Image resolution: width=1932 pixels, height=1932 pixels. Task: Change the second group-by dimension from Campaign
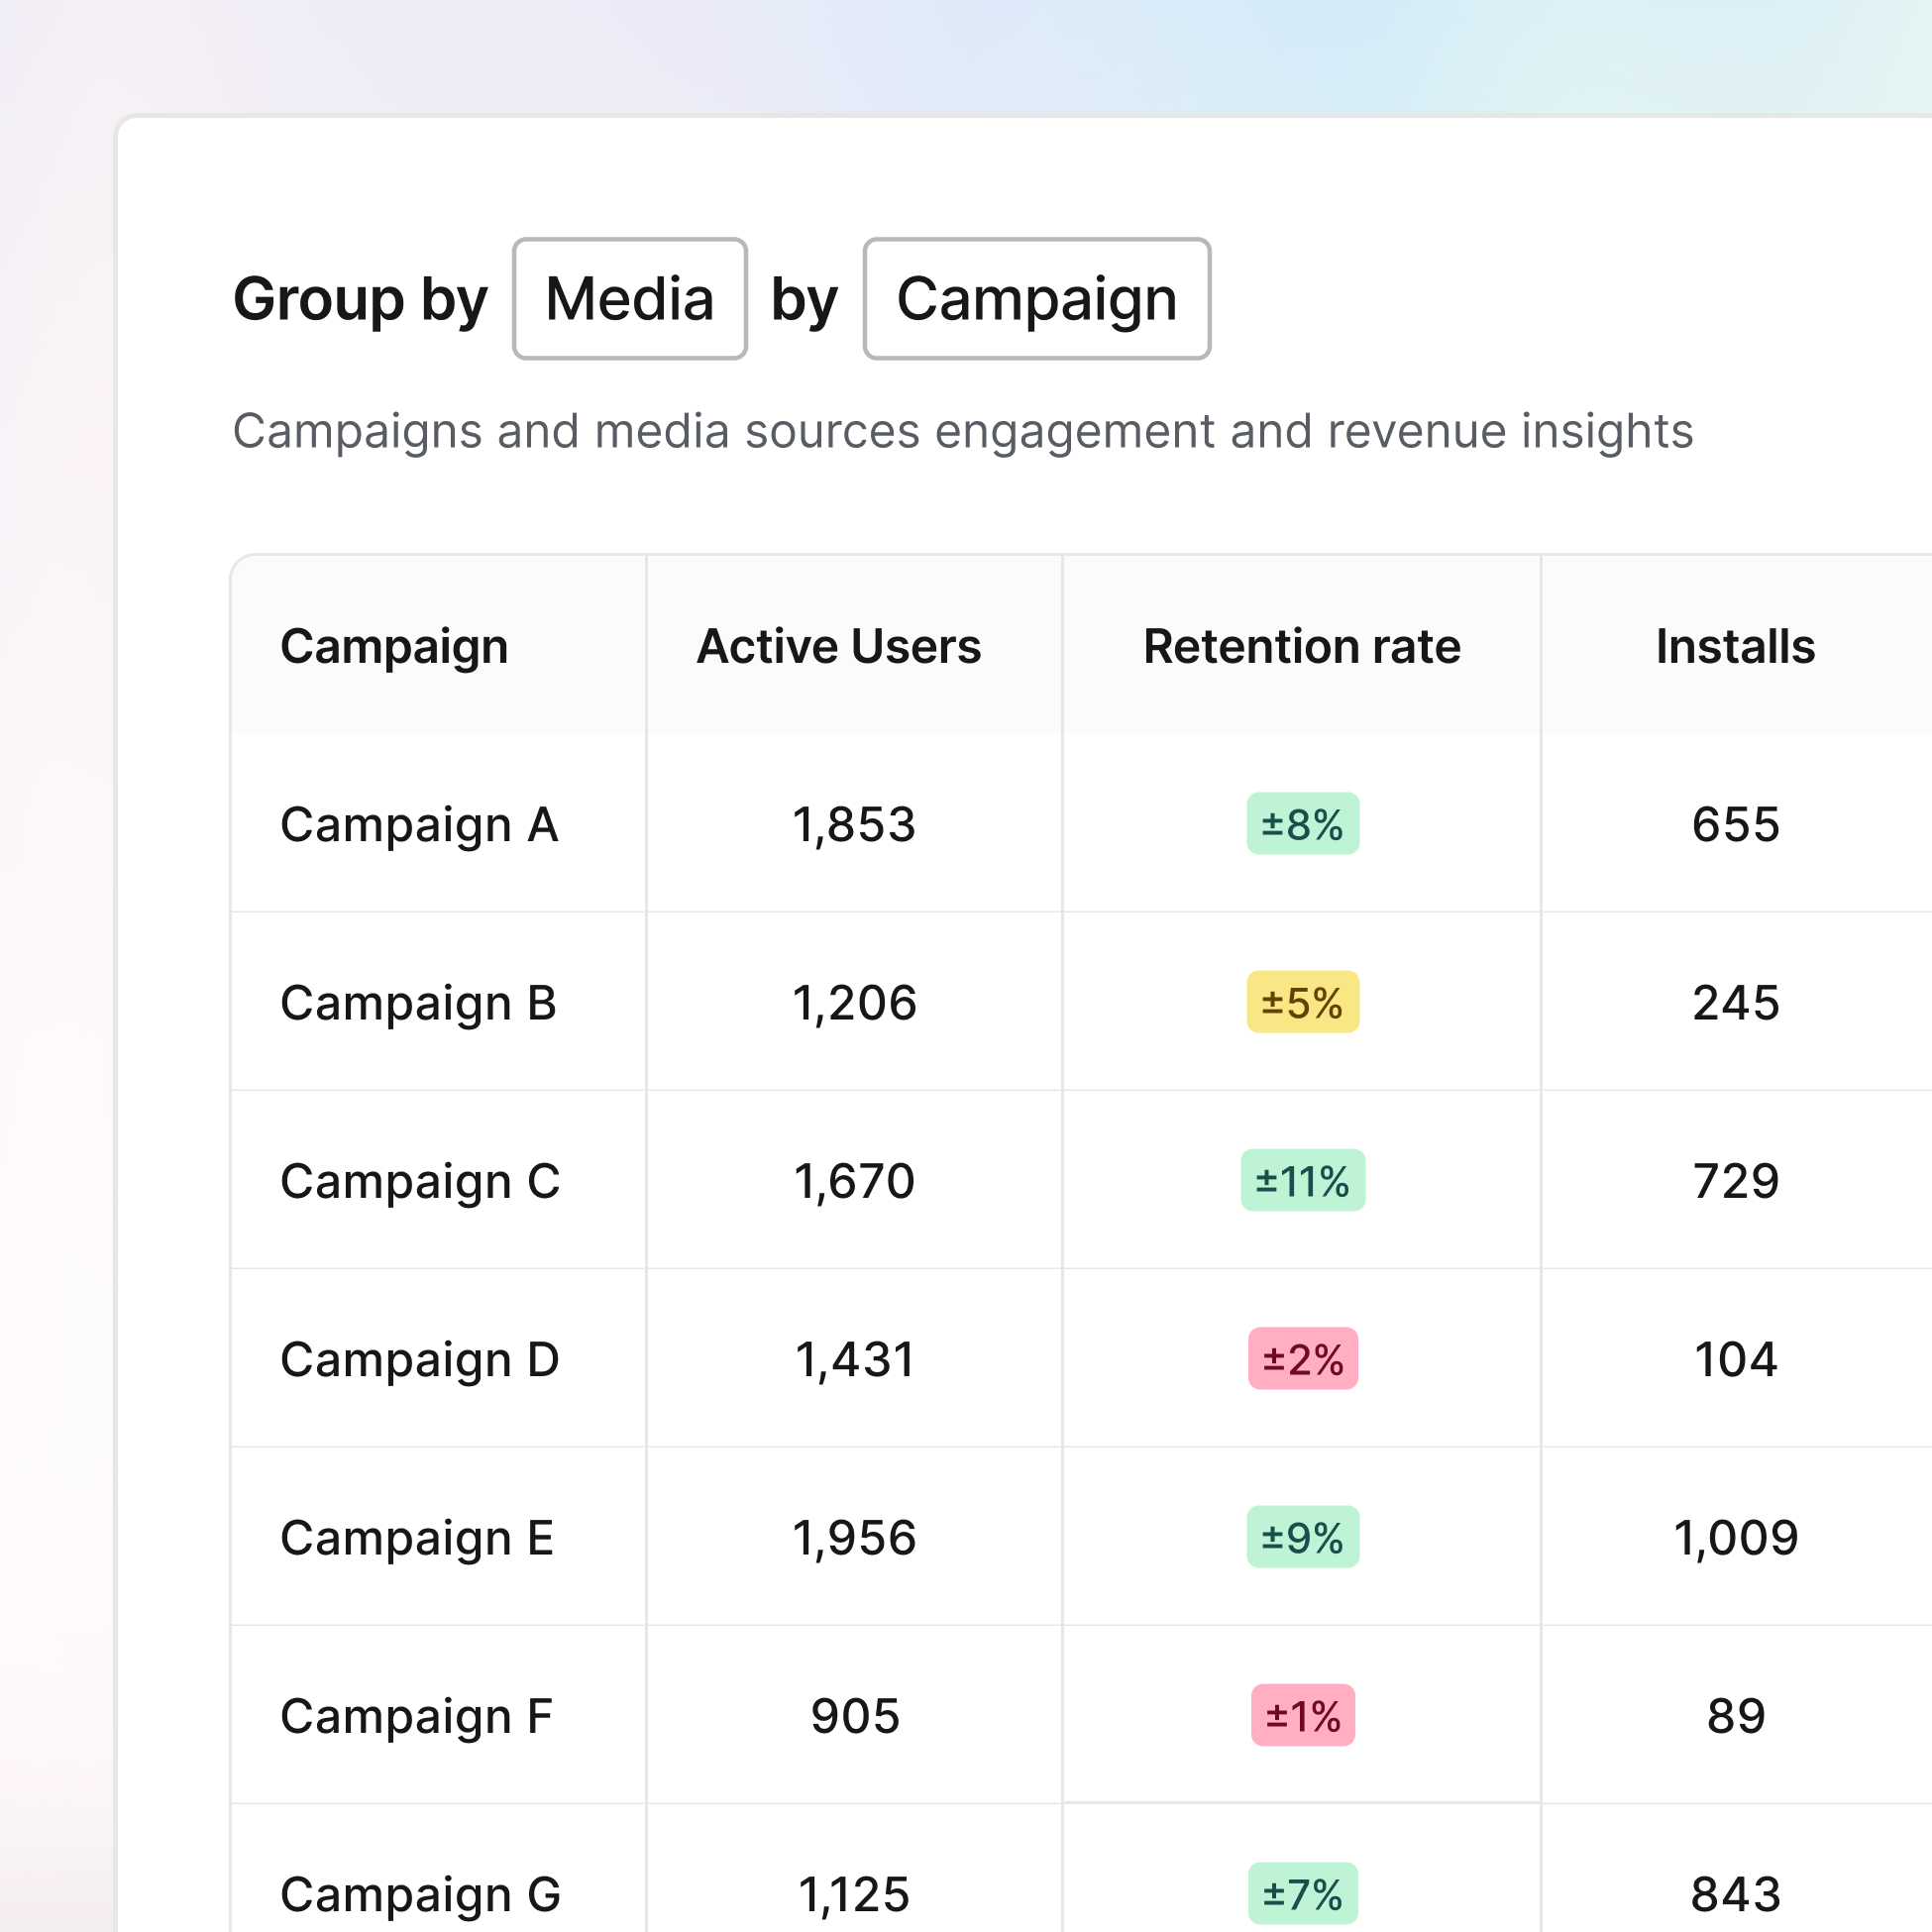point(1036,298)
